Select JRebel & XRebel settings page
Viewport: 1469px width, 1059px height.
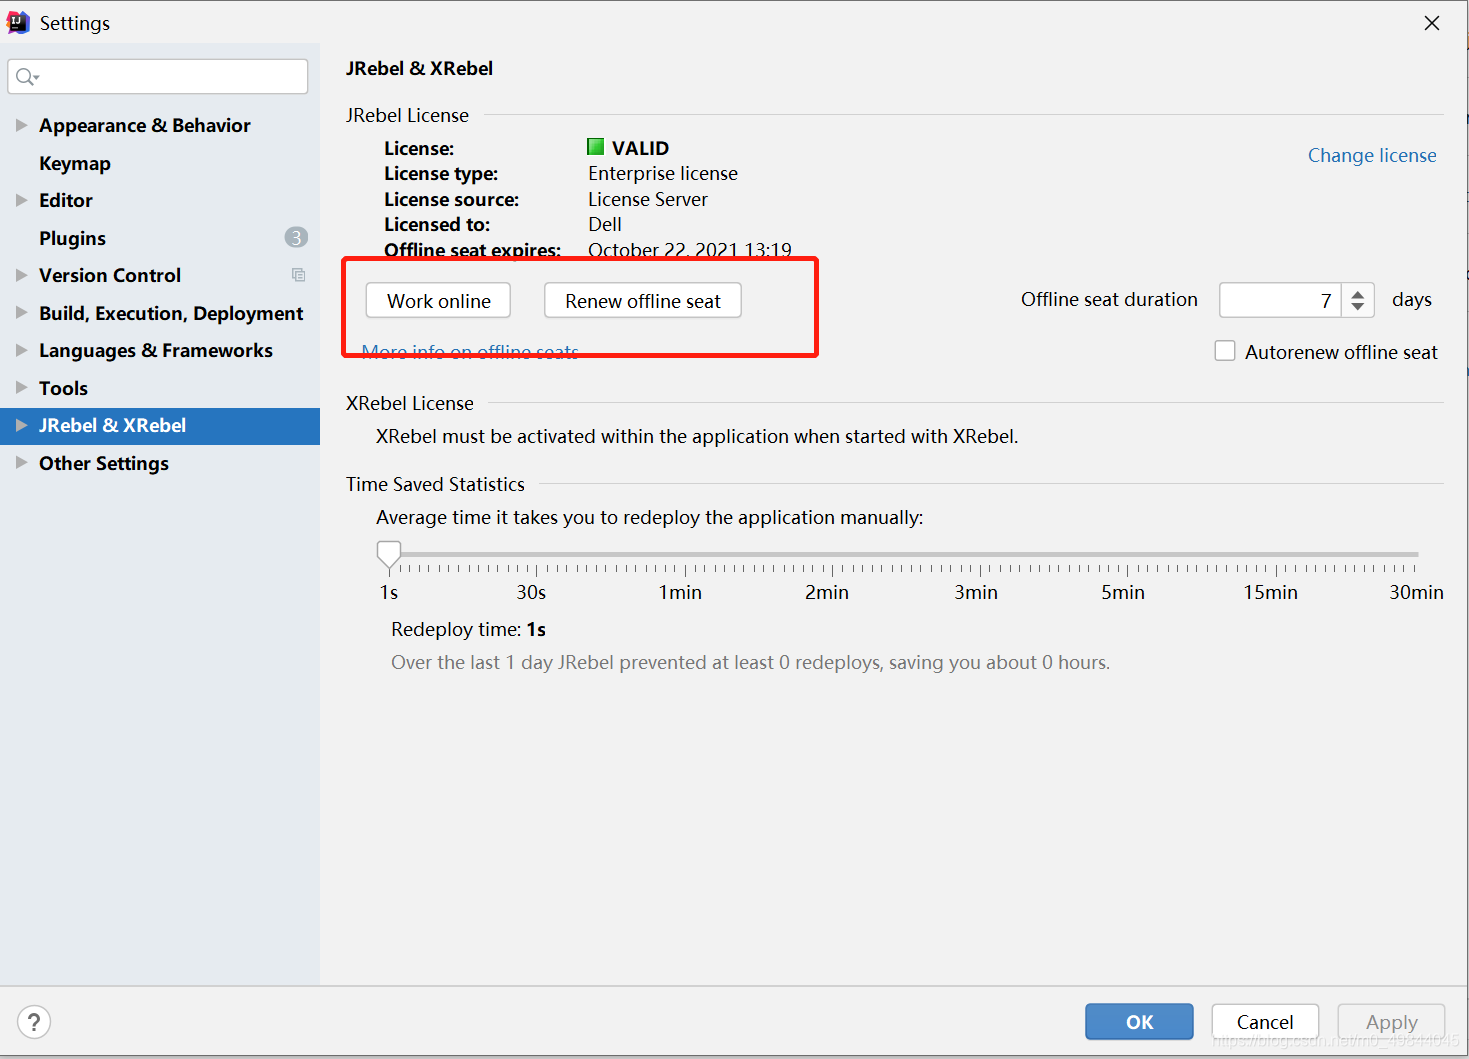(x=160, y=425)
